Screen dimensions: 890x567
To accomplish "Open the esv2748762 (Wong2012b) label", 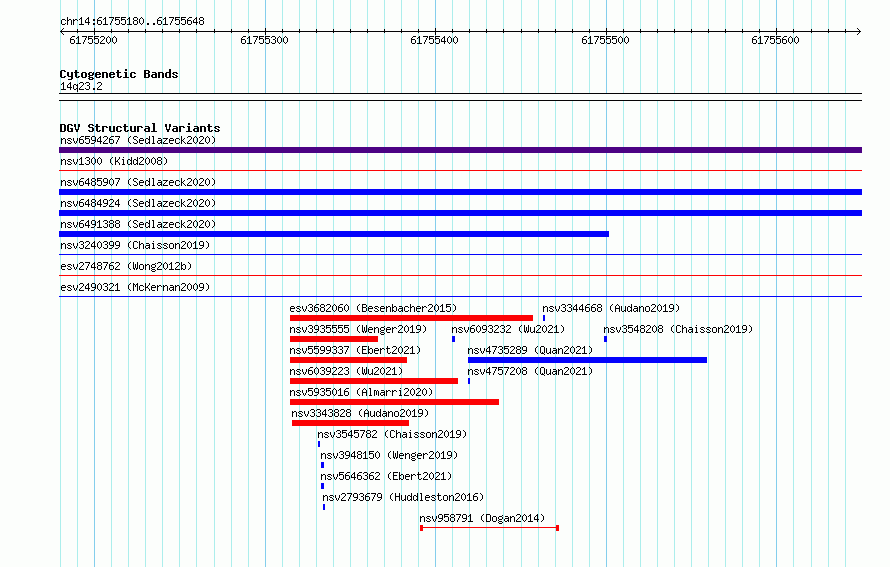I will 126,266.
